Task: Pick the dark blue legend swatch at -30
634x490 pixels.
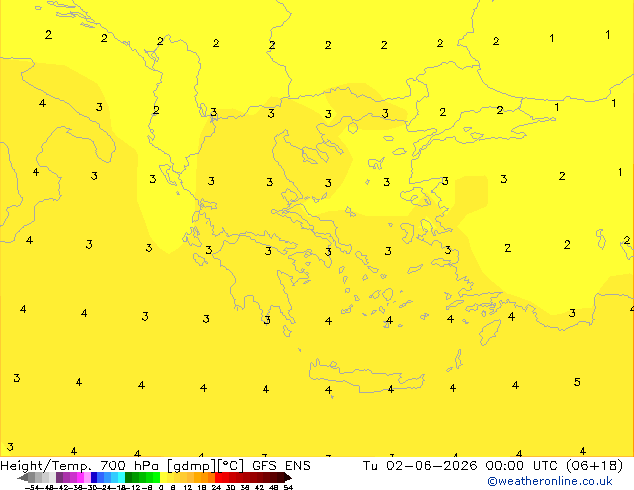Action: [94, 477]
